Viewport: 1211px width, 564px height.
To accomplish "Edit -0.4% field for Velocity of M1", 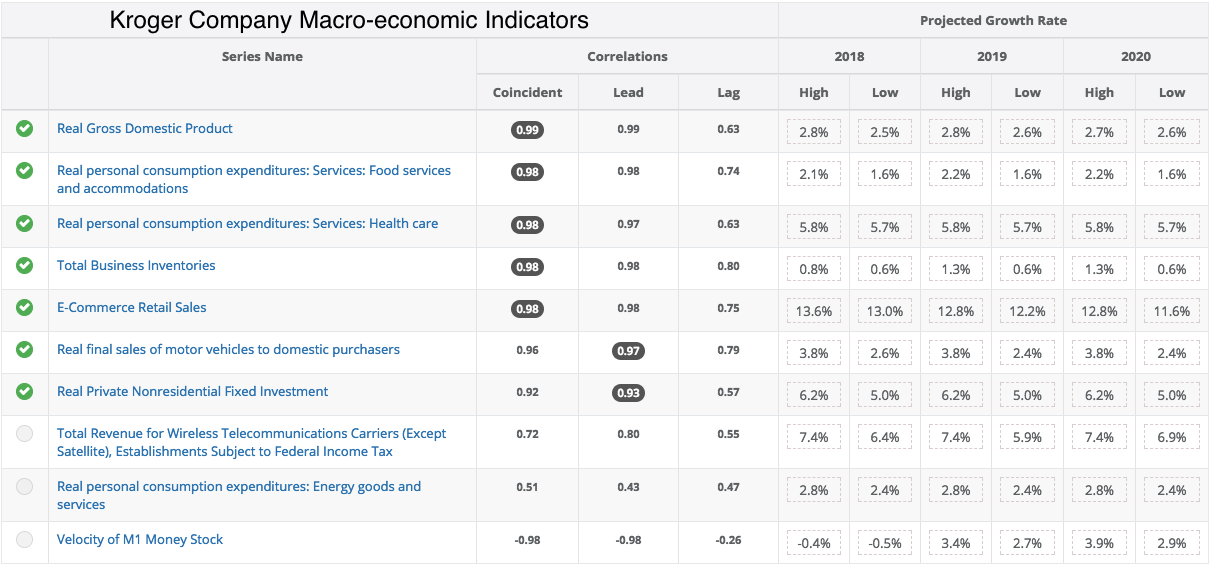I will coord(814,543).
